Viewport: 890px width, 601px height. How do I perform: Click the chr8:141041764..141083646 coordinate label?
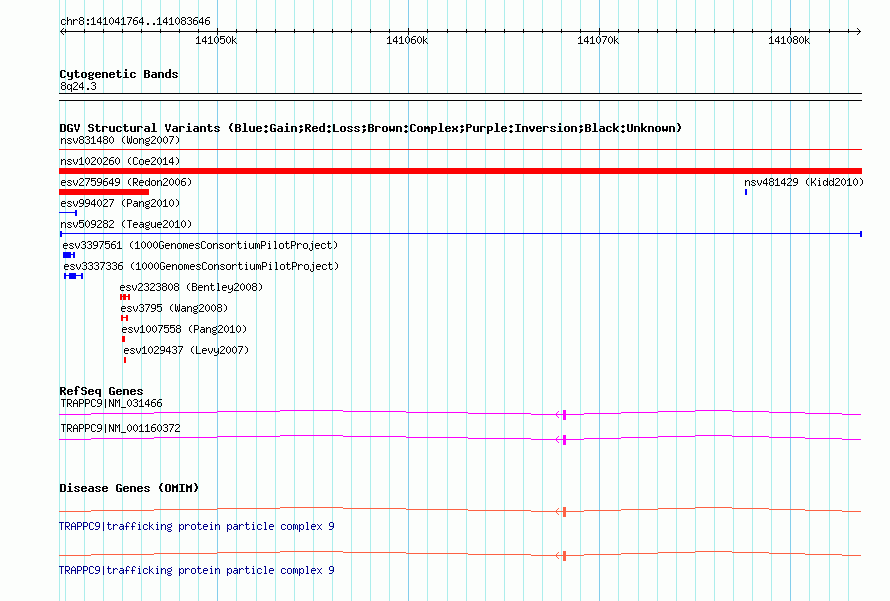point(135,21)
